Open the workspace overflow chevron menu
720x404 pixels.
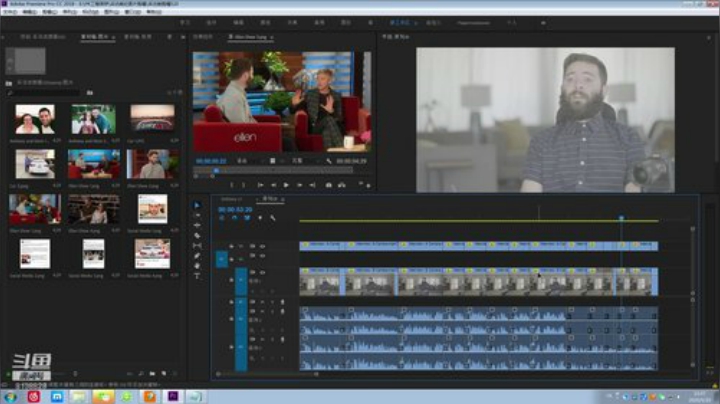coord(544,22)
